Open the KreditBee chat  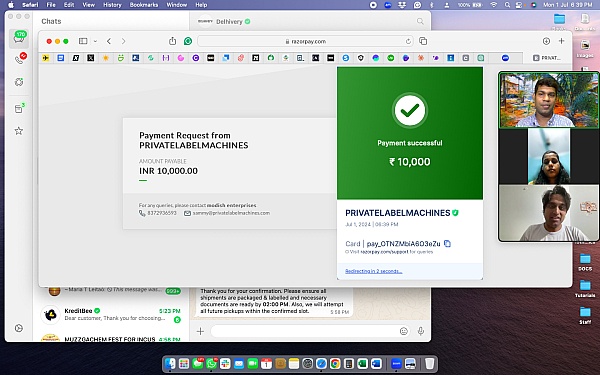click(111, 315)
